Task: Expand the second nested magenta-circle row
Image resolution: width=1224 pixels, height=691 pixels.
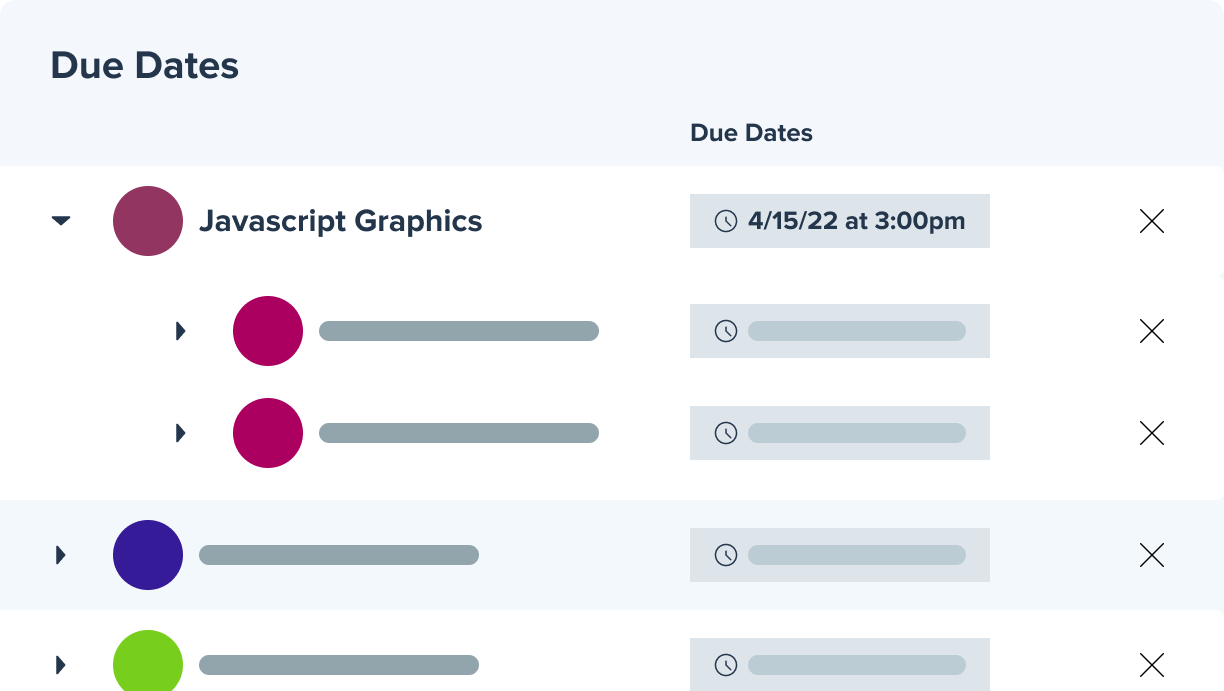Action: pos(181,433)
